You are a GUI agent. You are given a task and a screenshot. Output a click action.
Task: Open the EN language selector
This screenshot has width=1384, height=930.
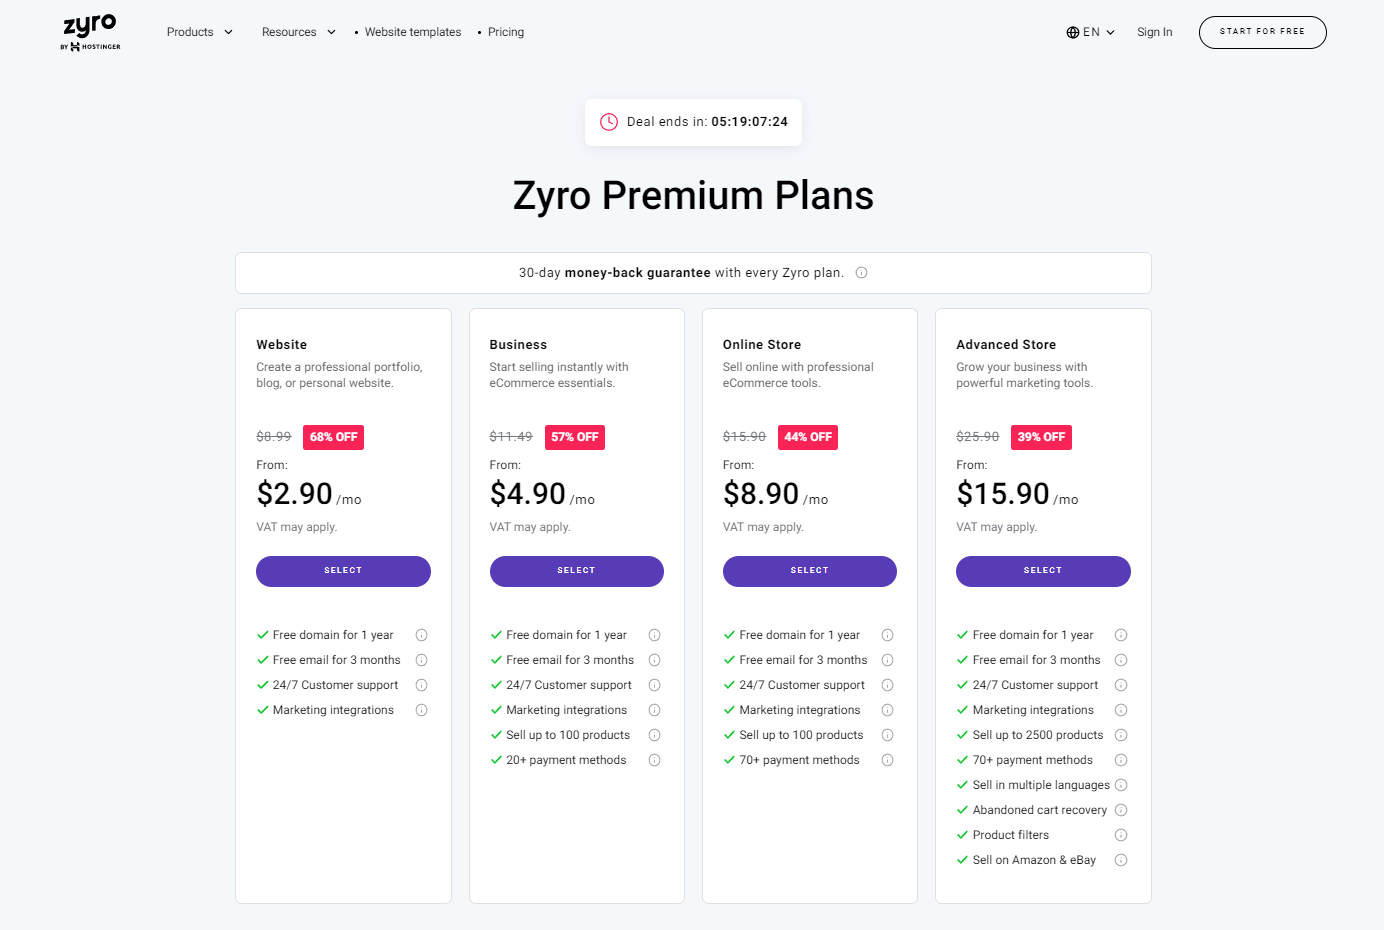point(1091,32)
